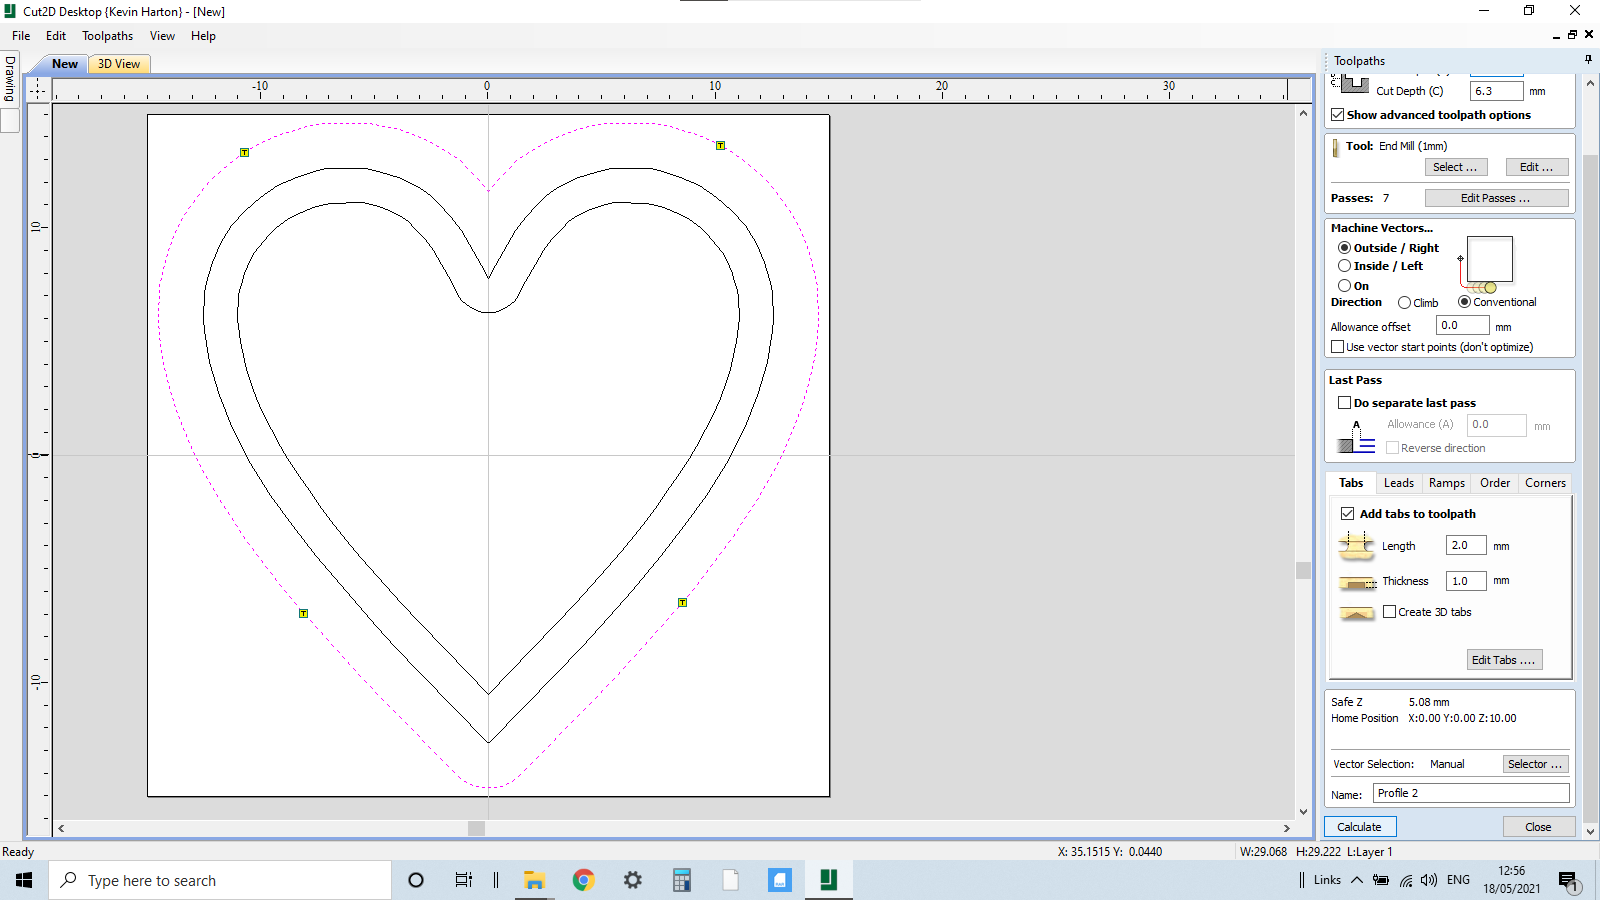Click the pin icon of Toolpaths panel
This screenshot has height=900, width=1600.
[1588, 60]
